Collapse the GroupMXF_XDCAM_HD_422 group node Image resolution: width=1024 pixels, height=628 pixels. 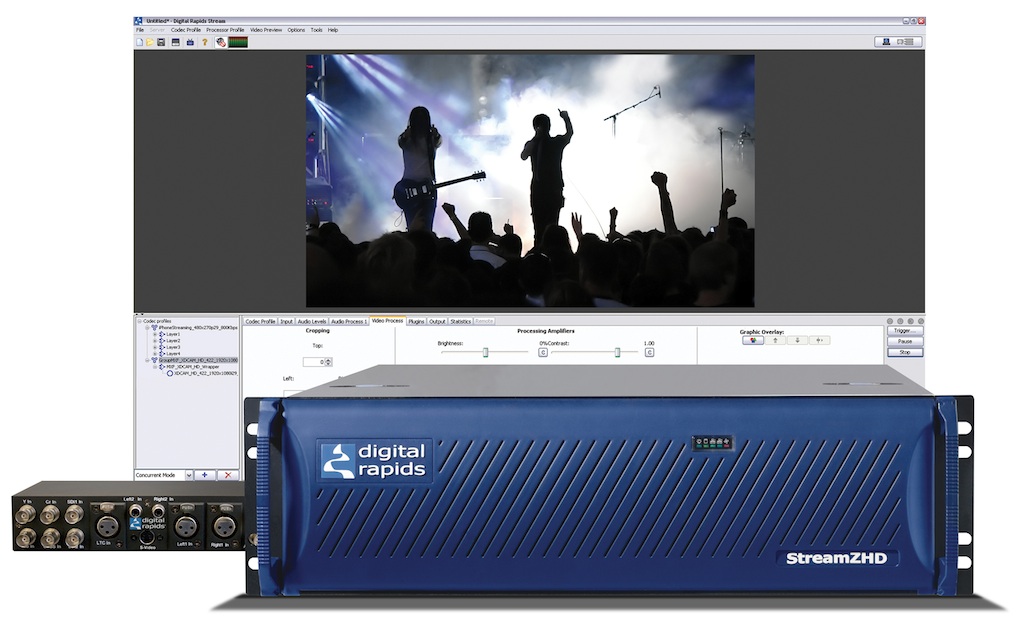pos(147,360)
